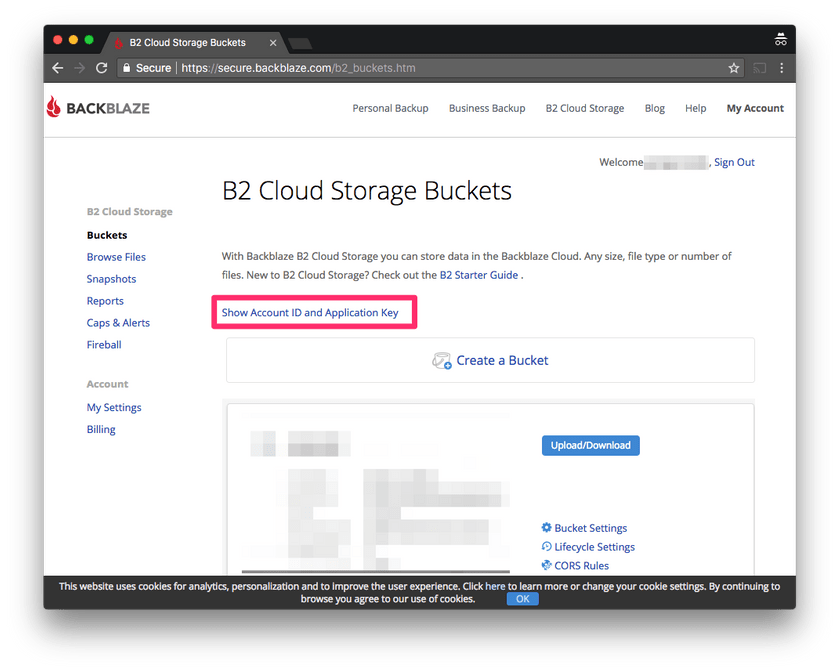Go to the Blog page
The height and width of the screenshot is (672, 840).
click(x=655, y=108)
